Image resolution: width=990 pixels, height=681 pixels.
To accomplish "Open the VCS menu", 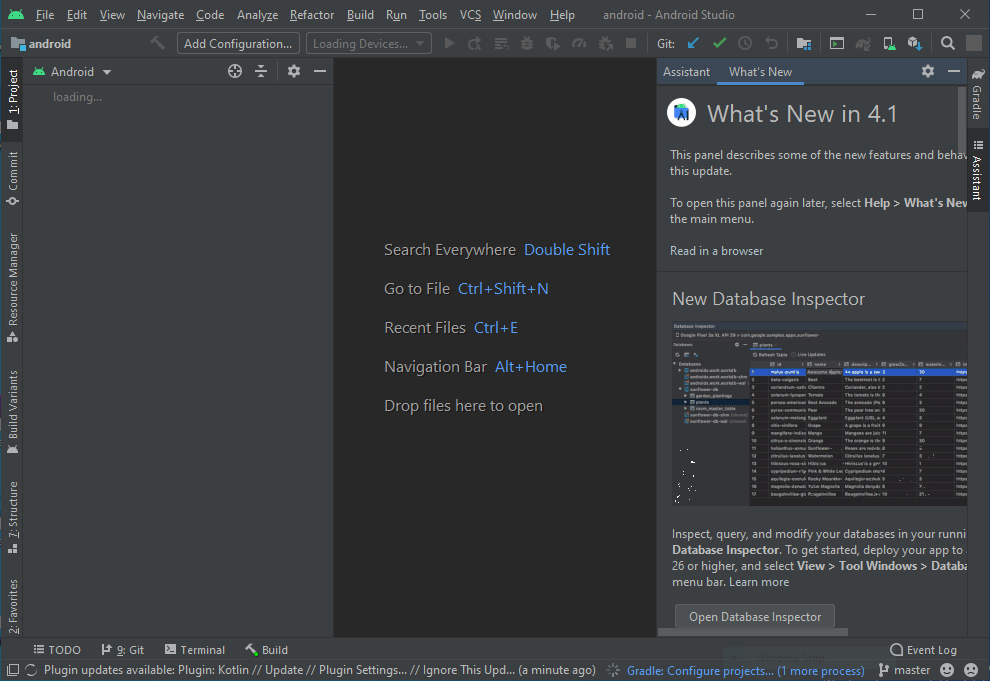I will pyautogui.click(x=470, y=15).
